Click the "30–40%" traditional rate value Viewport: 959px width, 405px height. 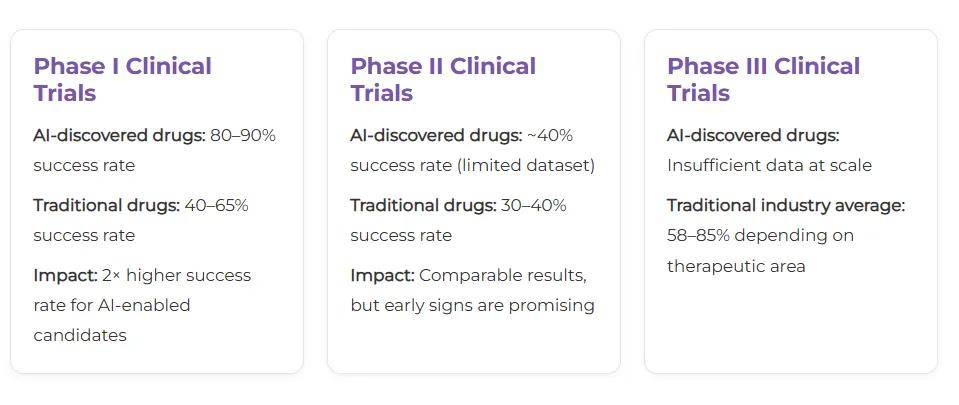534,205
